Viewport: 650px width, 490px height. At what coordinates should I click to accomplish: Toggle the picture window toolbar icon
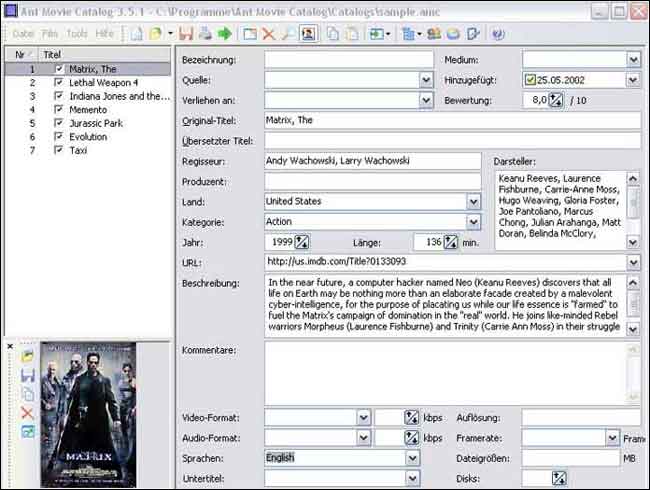[x=308, y=34]
